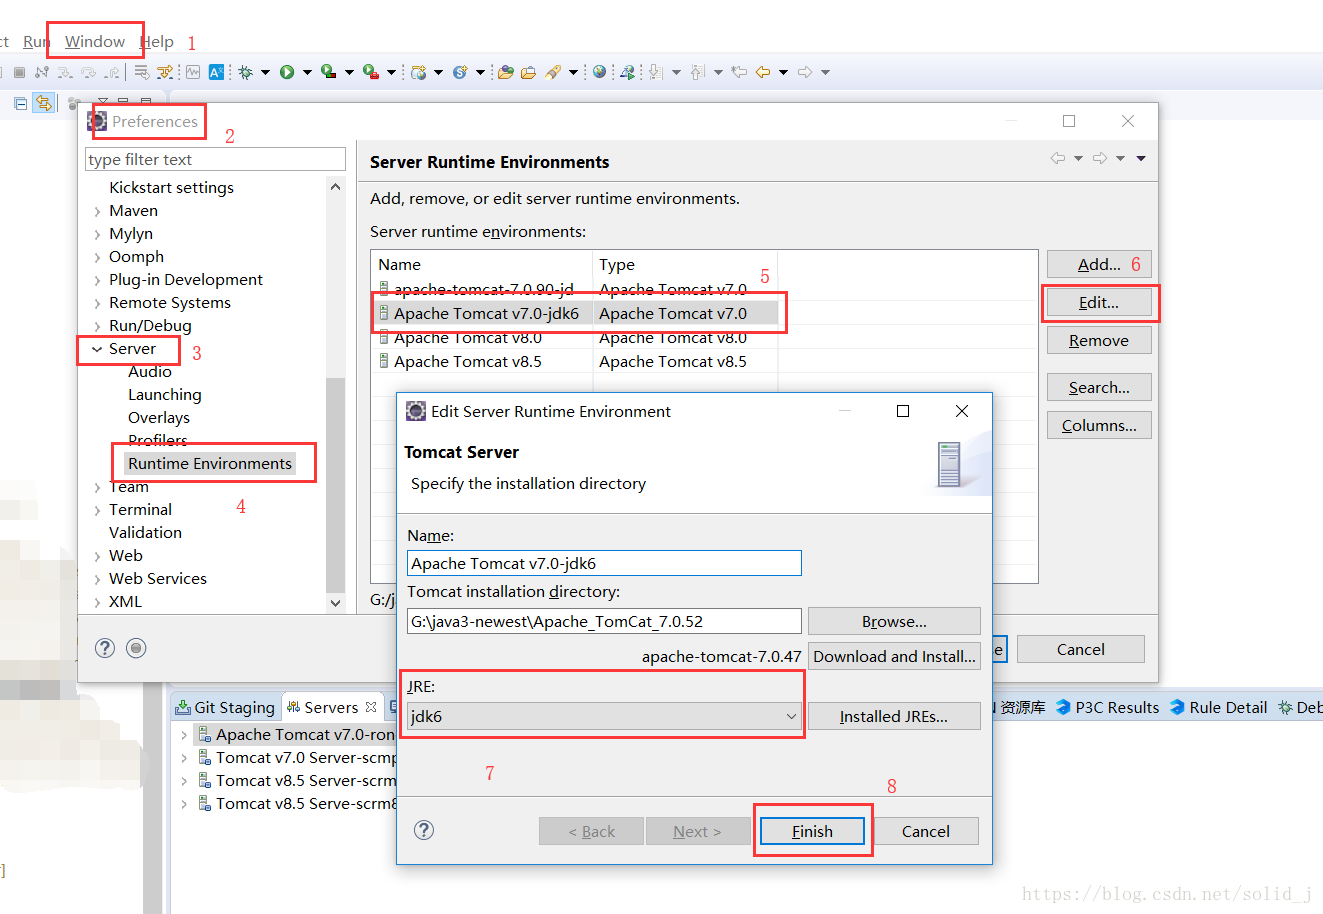1323x914 pixels.
Task: Click the Drop to Frame icon
Action: [141, 72]
